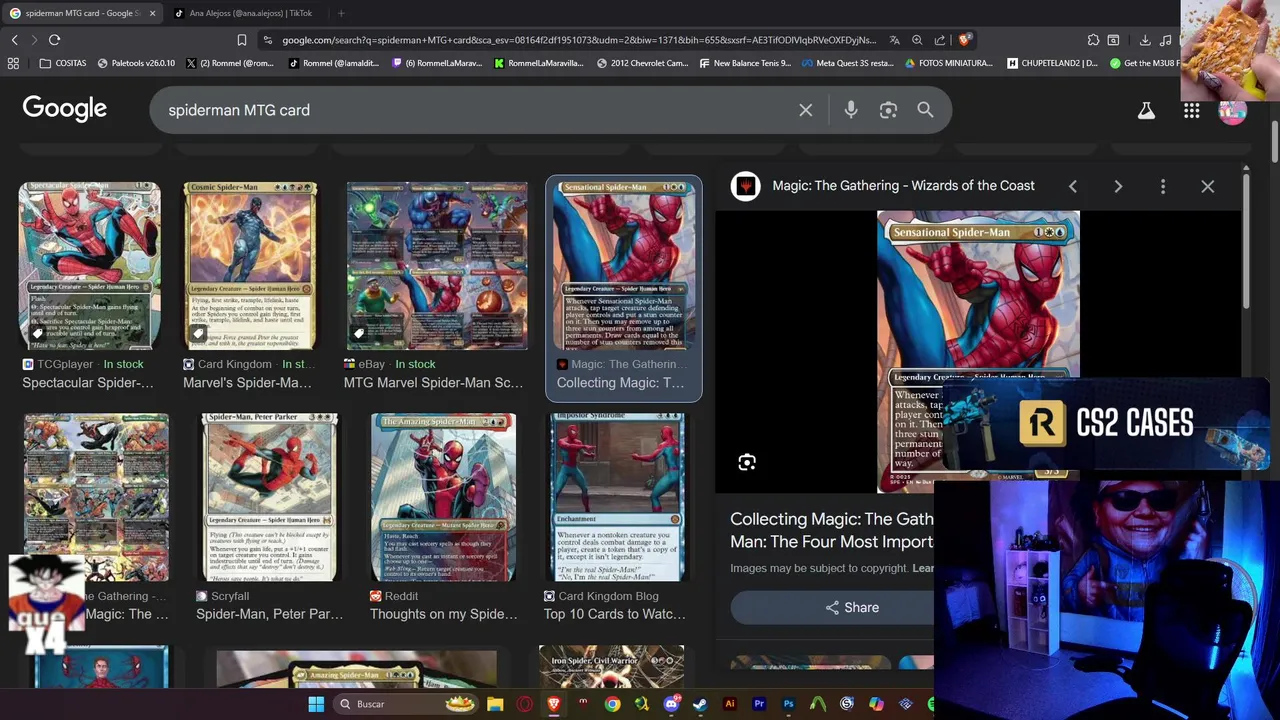
Task: Open the Iron Spider, Civil Warrior thumbnail
Action: [x=611, y=667]
